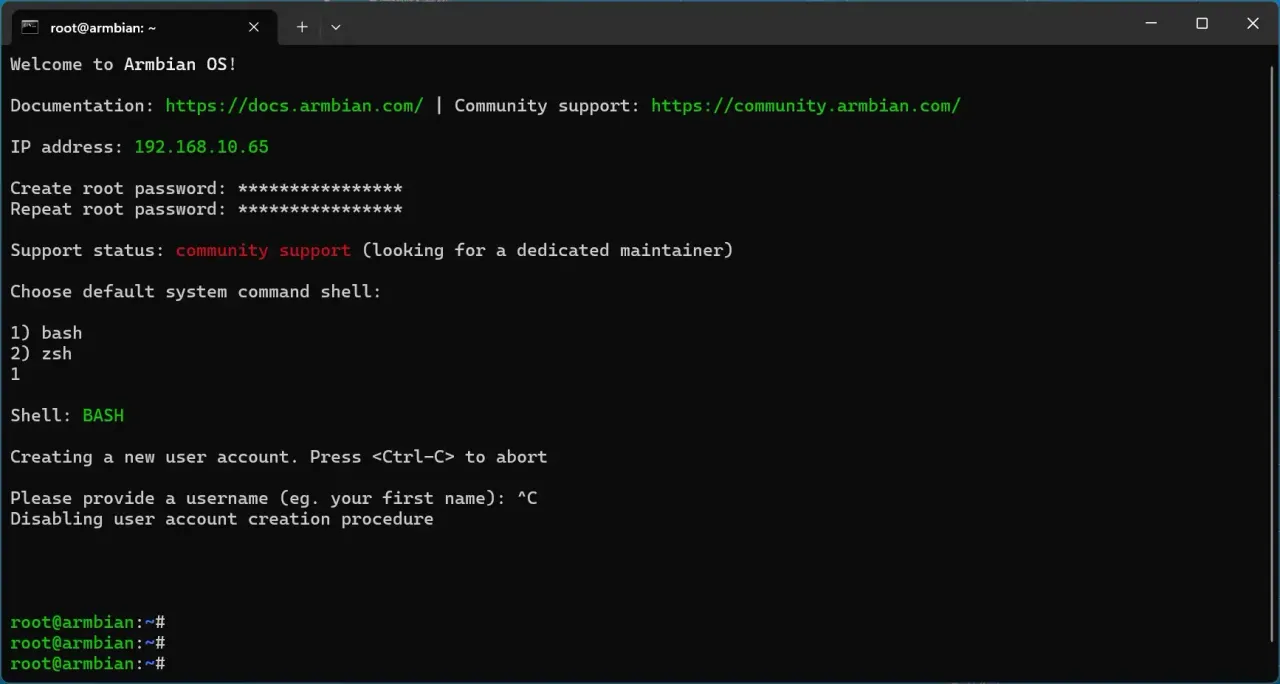
Task: Maximize the terminal window
Action: [x=1202, y=23]
